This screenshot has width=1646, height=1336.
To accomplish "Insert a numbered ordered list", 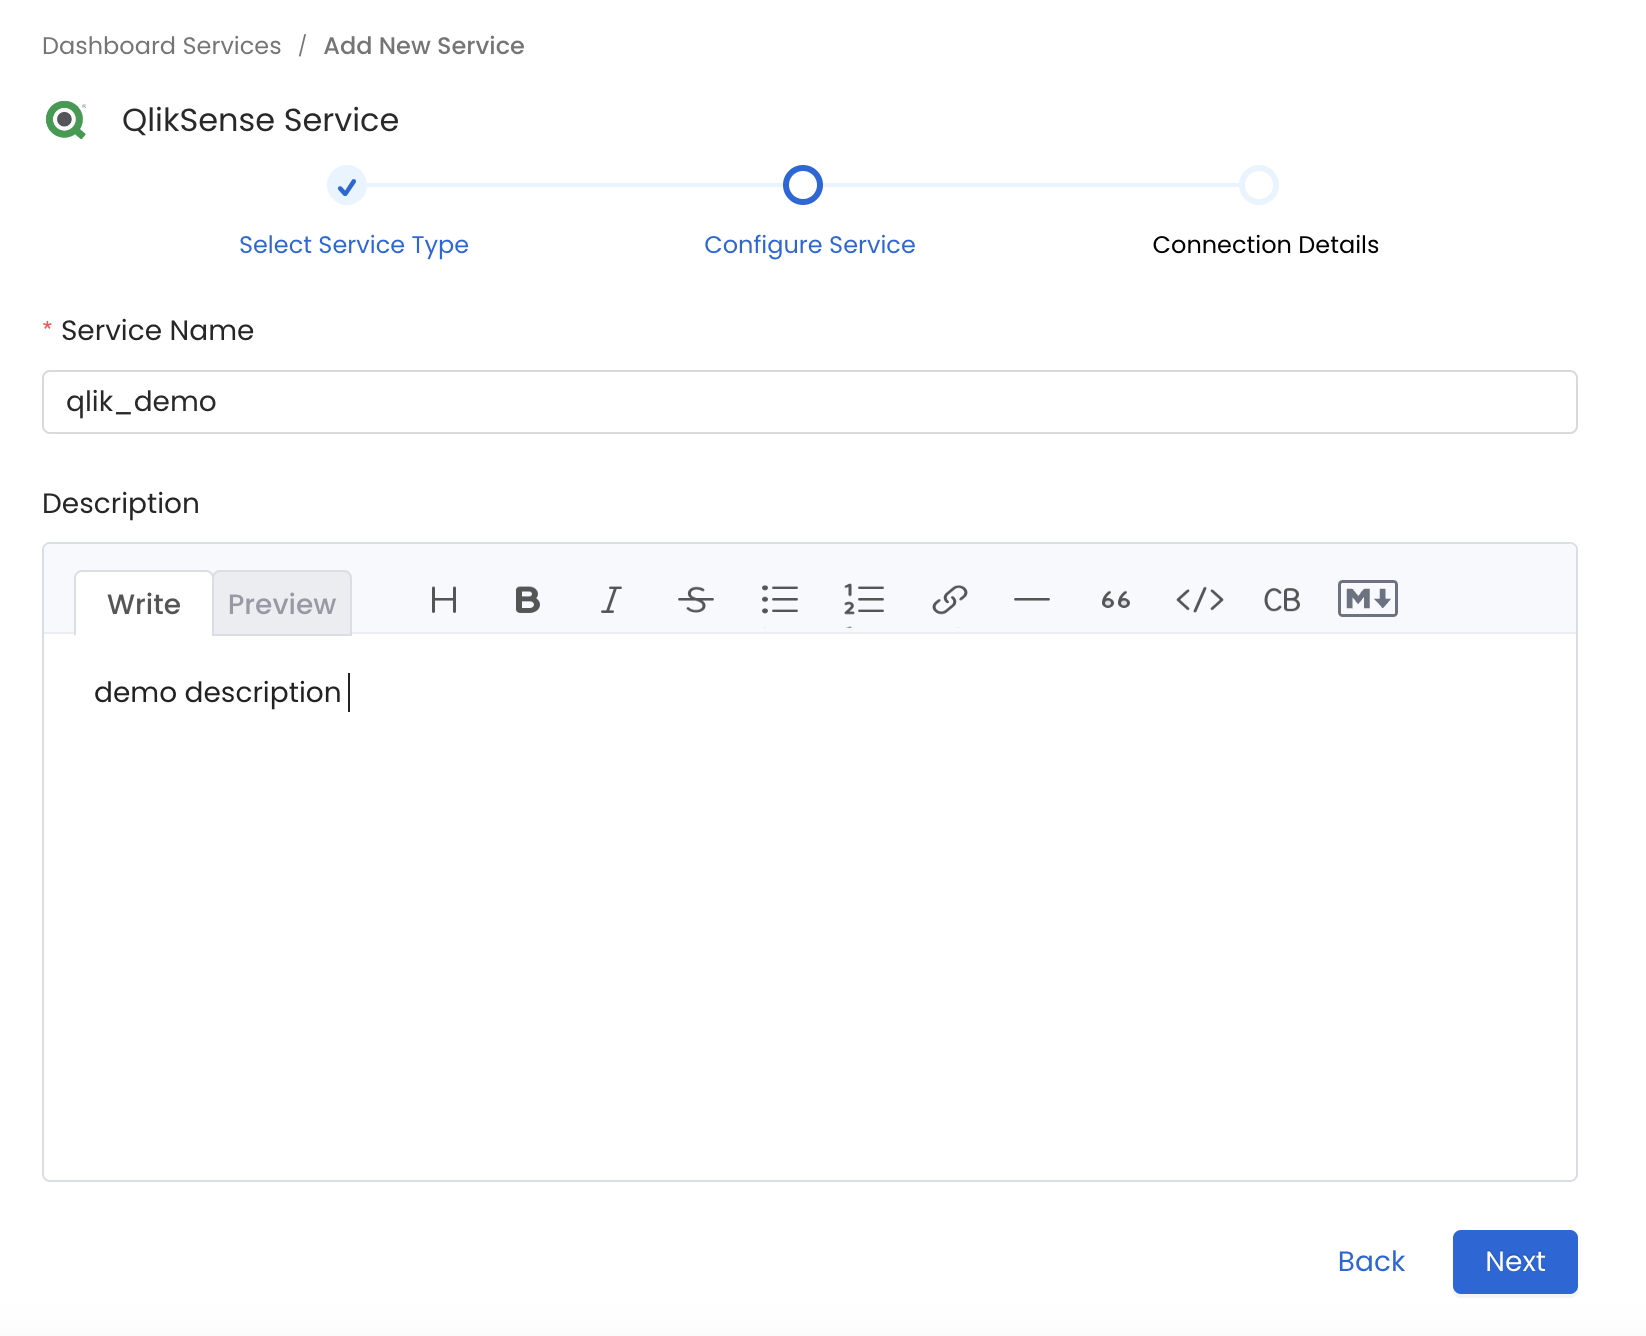I will [863, 600].
